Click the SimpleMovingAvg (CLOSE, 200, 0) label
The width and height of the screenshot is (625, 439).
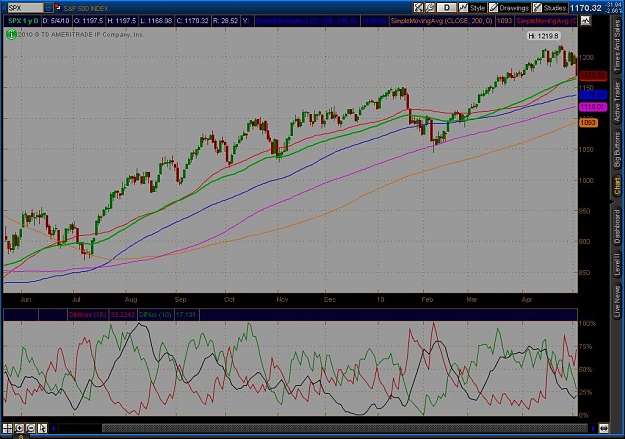click(x=441, y=21)
